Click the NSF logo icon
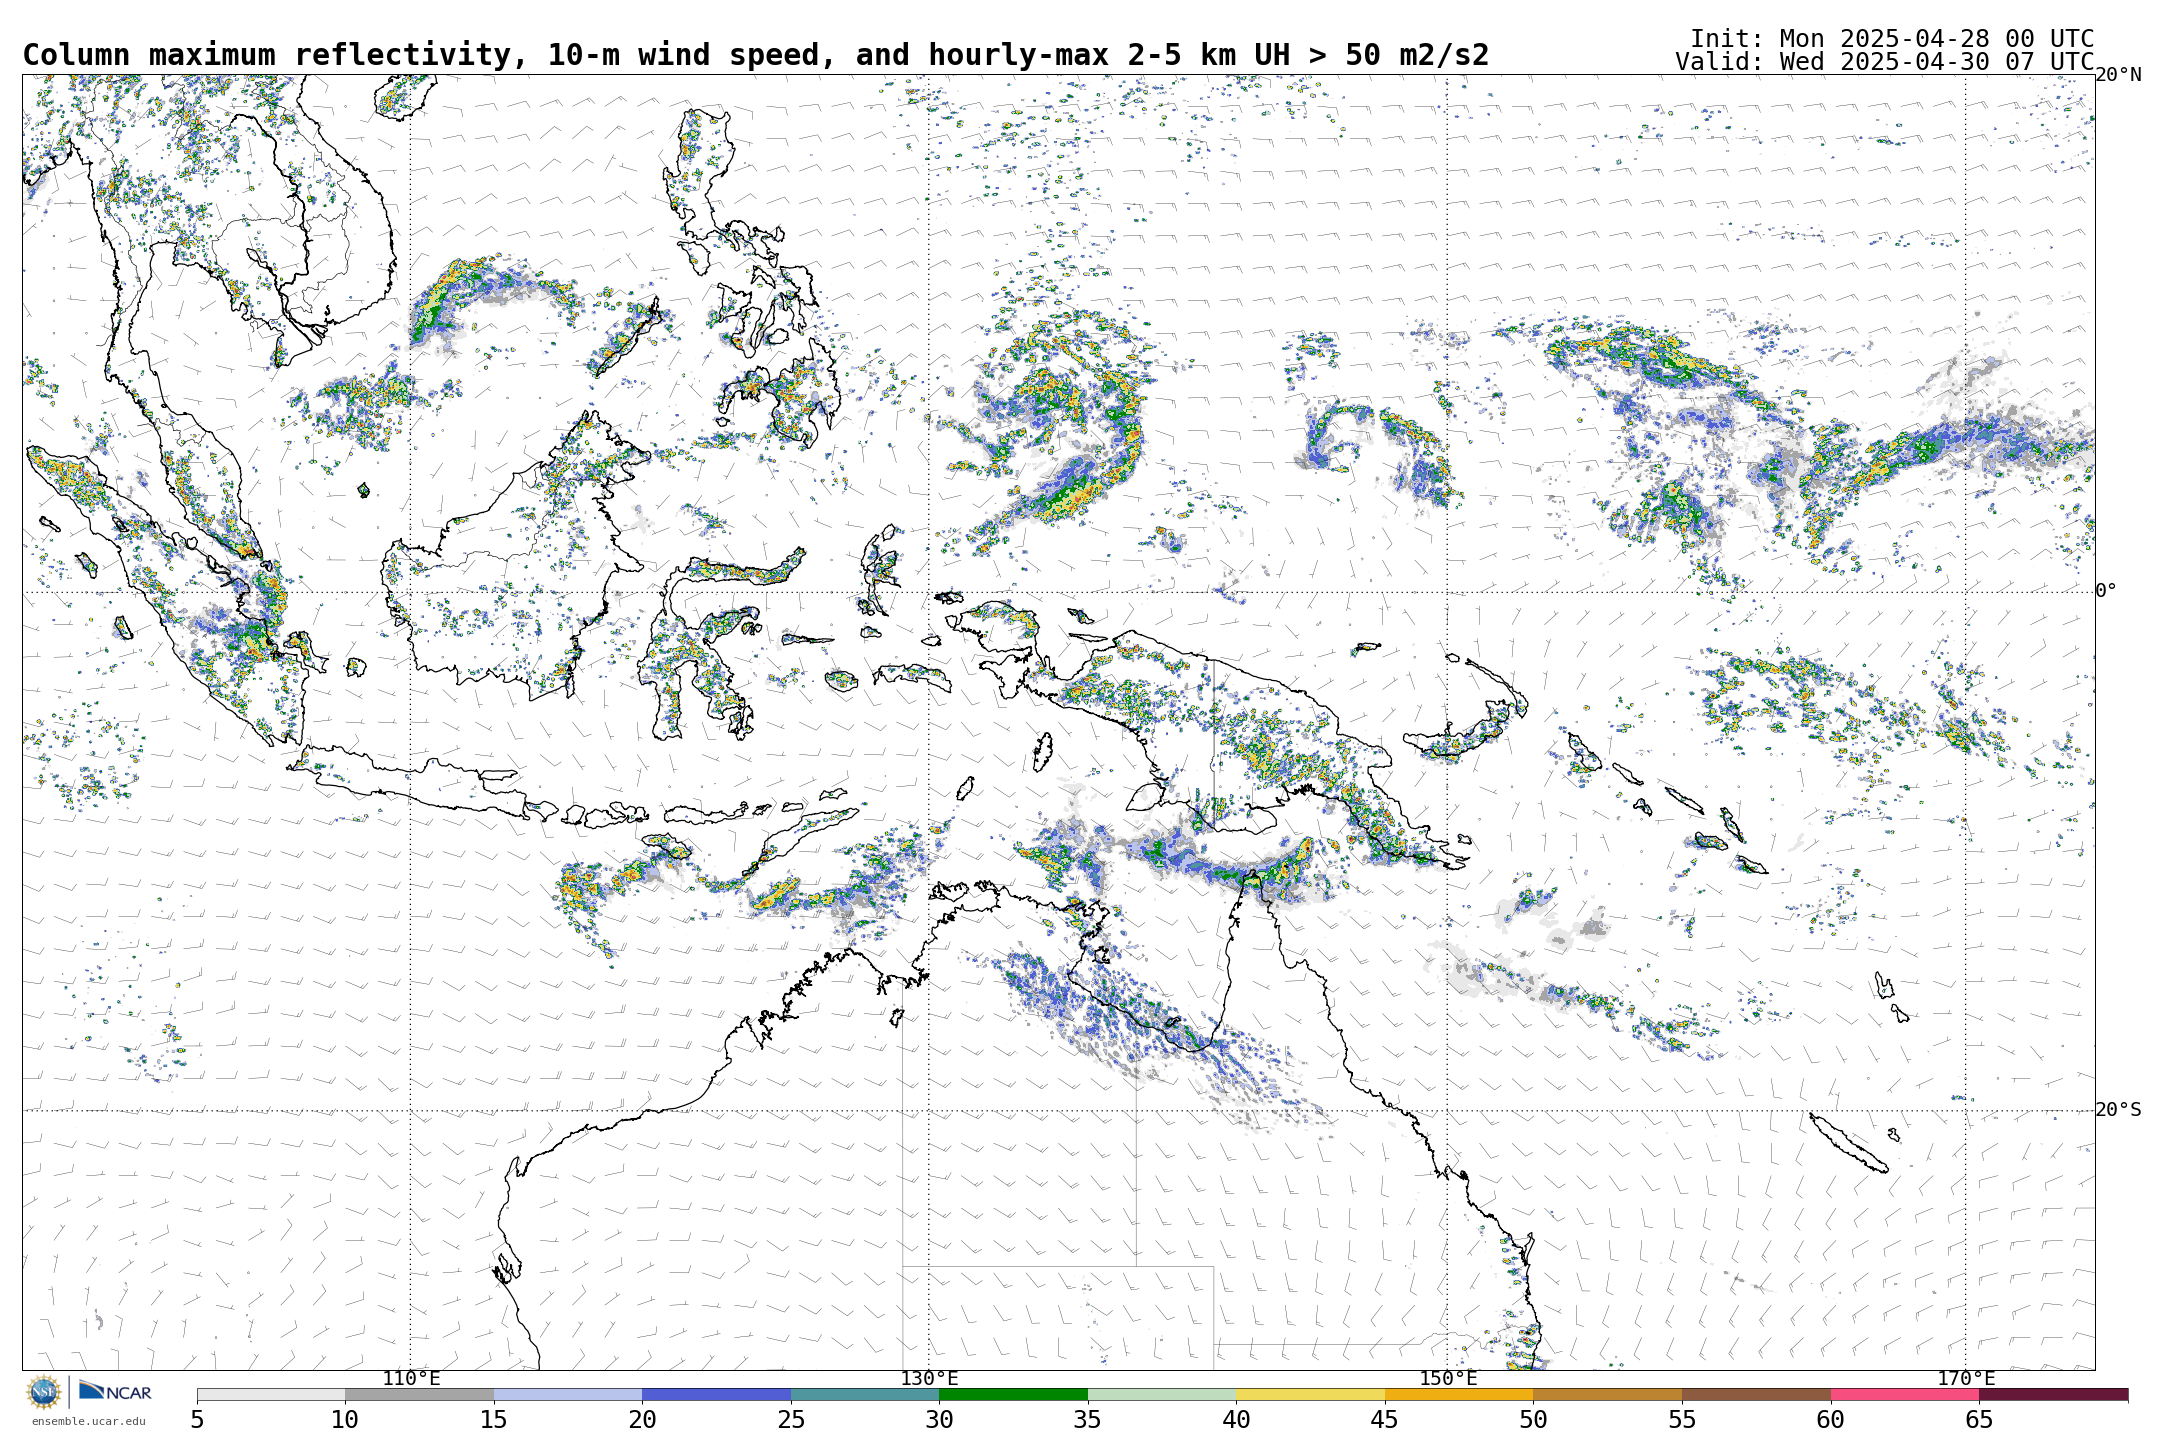2160x1433 pixels. [43, 1391]
